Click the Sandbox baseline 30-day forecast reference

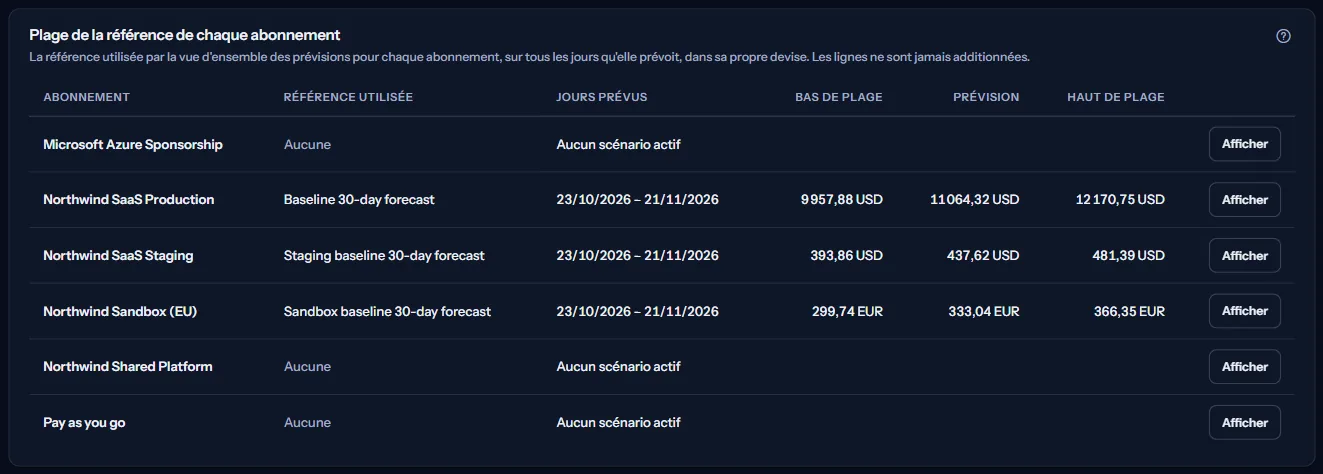click(388, 311)
